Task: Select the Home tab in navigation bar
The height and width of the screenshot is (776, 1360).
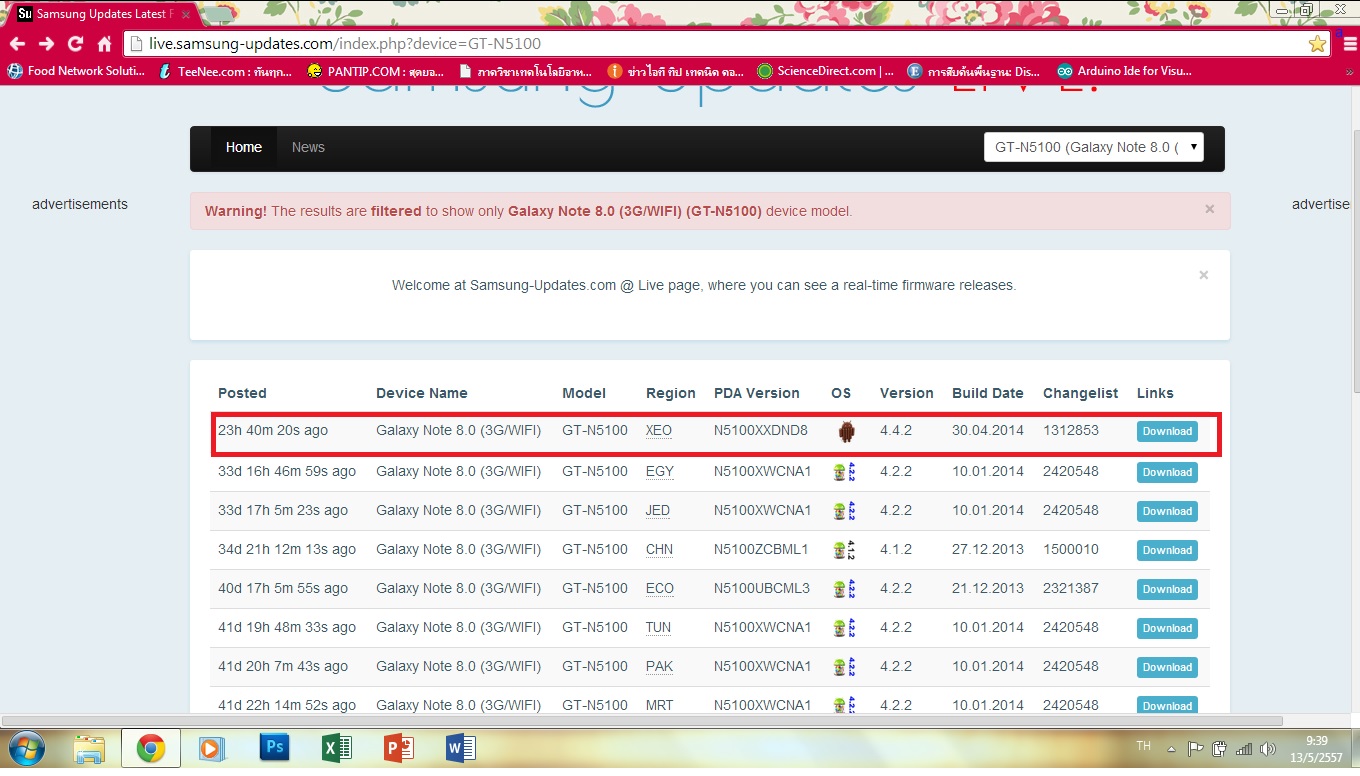Action: click(x=243, y=147)
